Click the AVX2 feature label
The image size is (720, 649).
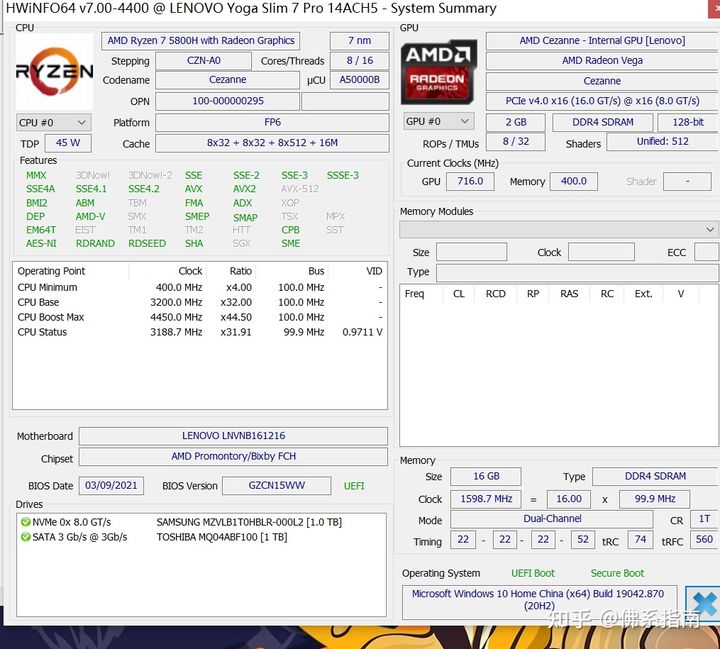244,189
